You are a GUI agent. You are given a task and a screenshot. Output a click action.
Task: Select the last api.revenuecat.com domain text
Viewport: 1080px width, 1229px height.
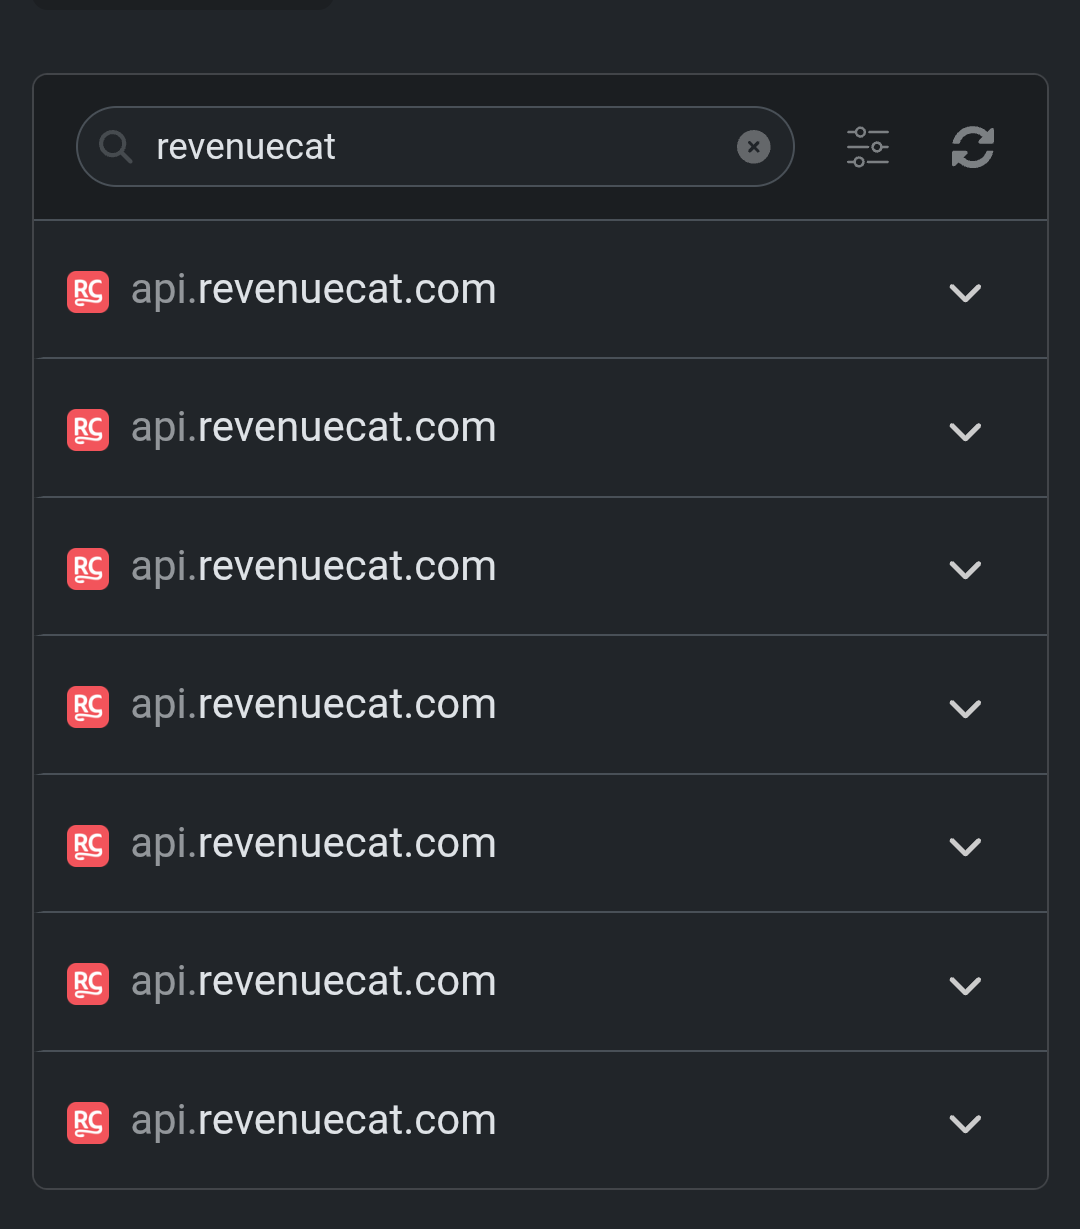(313, 1121)
